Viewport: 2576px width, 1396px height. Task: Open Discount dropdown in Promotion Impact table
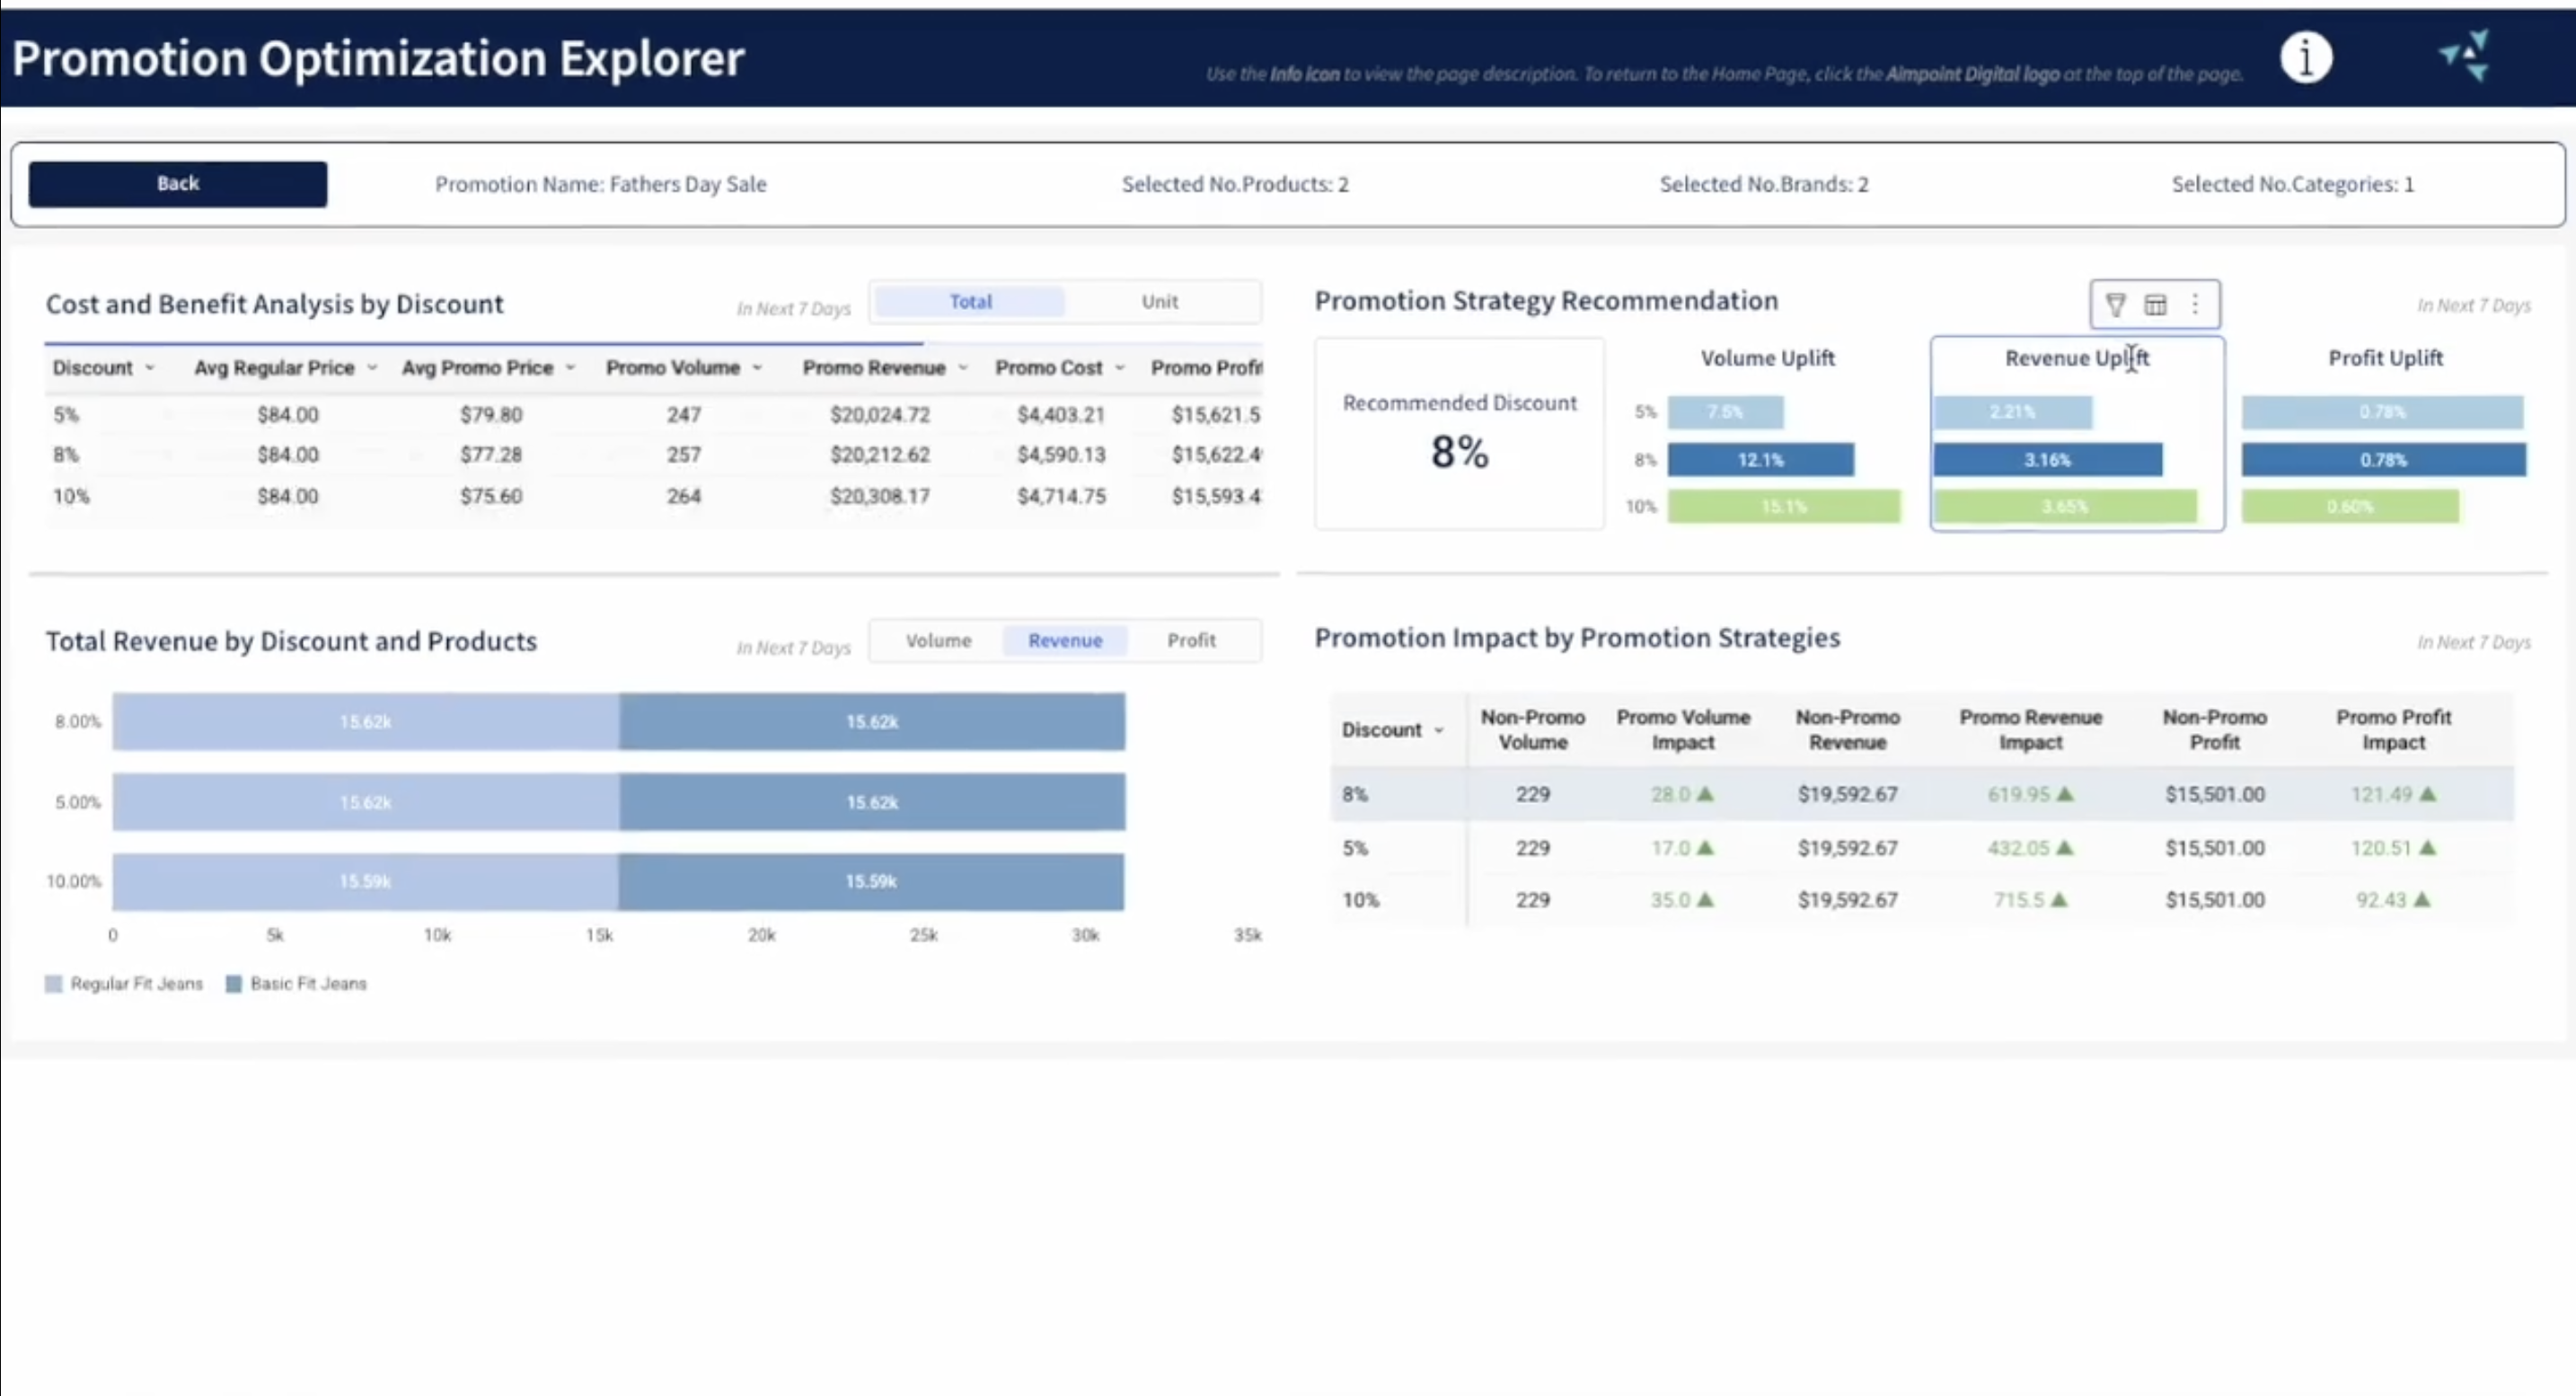pos(1439,730)
